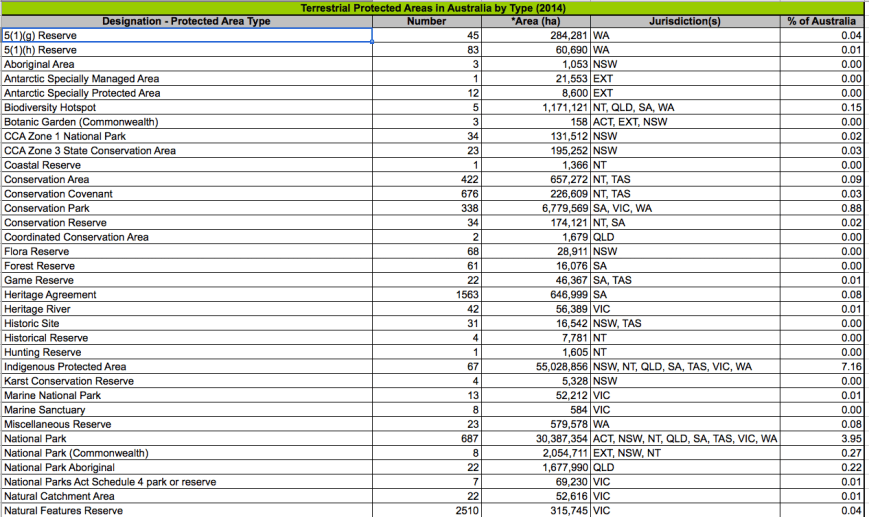Click the 'Biodiversity Hotspot' designation cell
Image resolution: width=869 pixels, height=517 pixels.
[186, 107]
